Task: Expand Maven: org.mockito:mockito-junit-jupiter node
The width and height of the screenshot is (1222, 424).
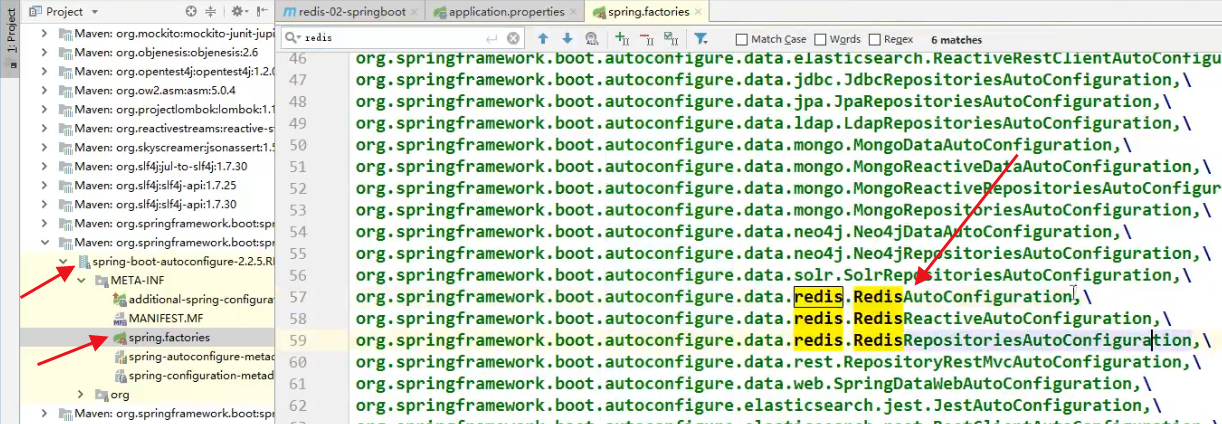Action: tap(45, 33)
